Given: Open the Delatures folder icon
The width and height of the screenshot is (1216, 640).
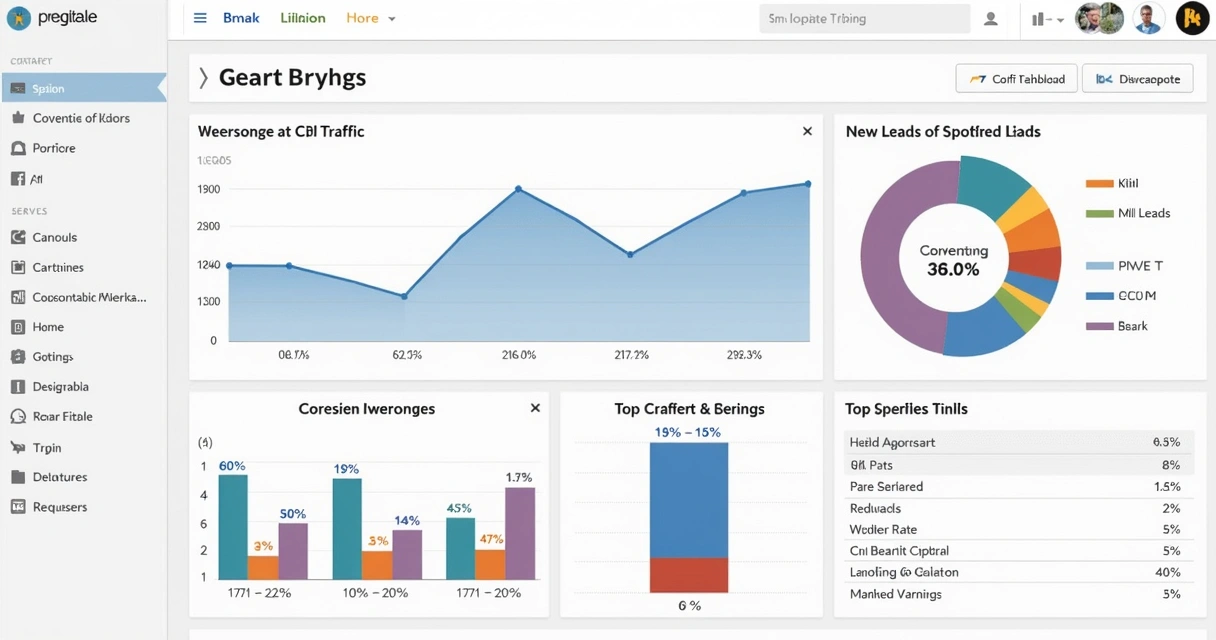Looking at the screenshot, I should point(18,477).
